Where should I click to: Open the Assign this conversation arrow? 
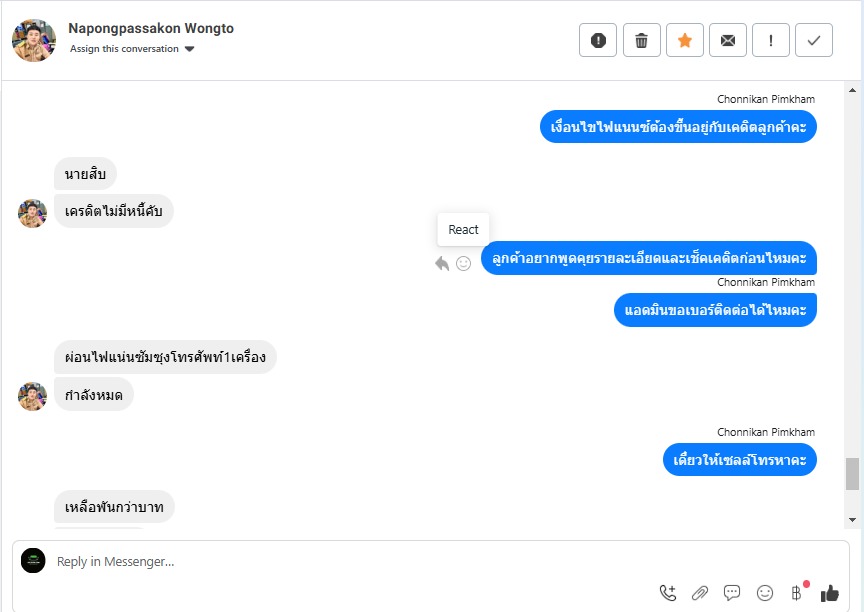pyautogui.click(x=190, y=49)
